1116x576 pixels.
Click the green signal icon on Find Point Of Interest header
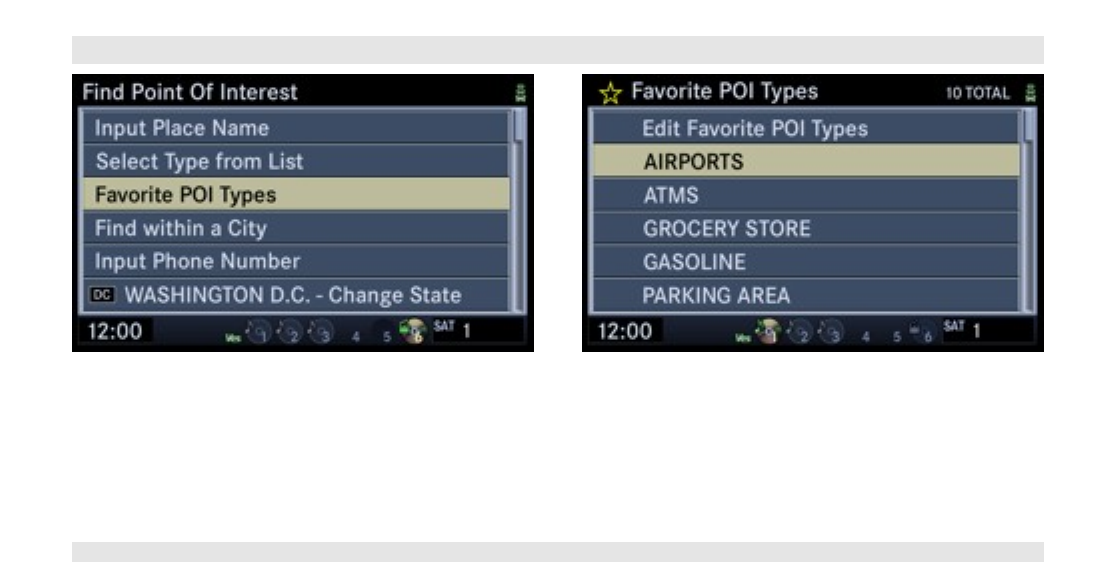pyautogui.click(x=520, y=93)
